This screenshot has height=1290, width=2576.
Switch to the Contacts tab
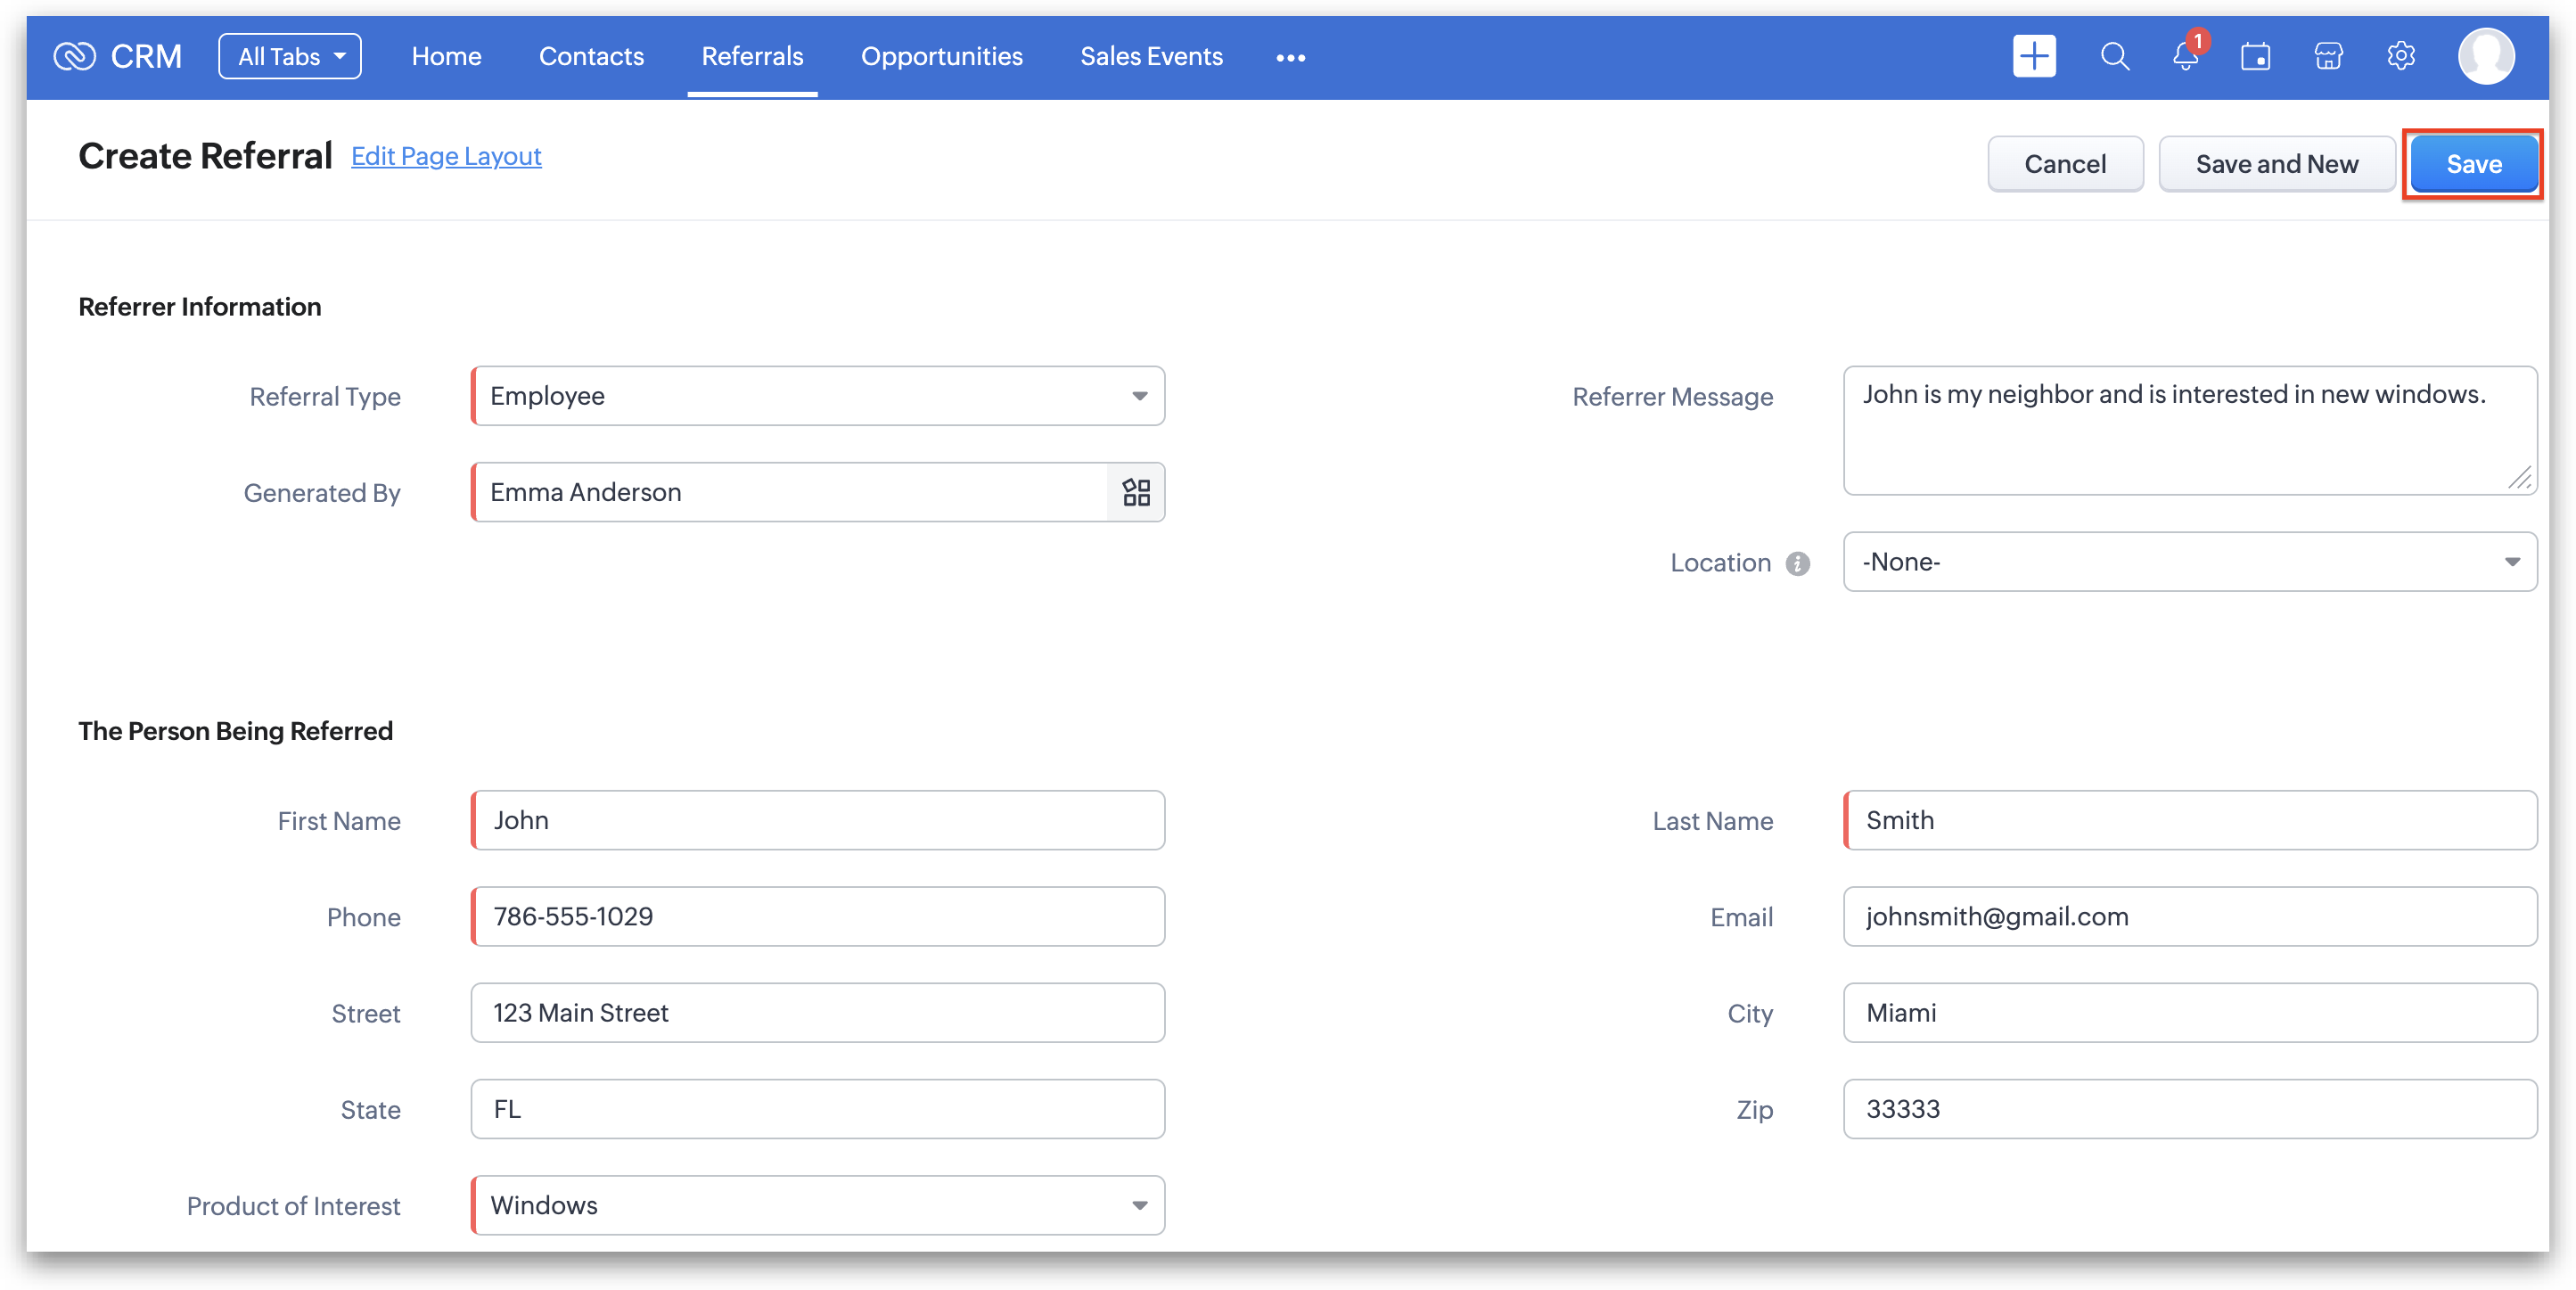[x=591, y=56]
